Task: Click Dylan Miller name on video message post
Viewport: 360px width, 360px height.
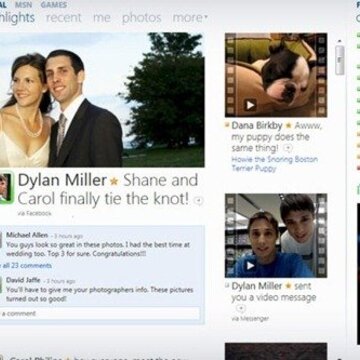Action: (257, 286)
